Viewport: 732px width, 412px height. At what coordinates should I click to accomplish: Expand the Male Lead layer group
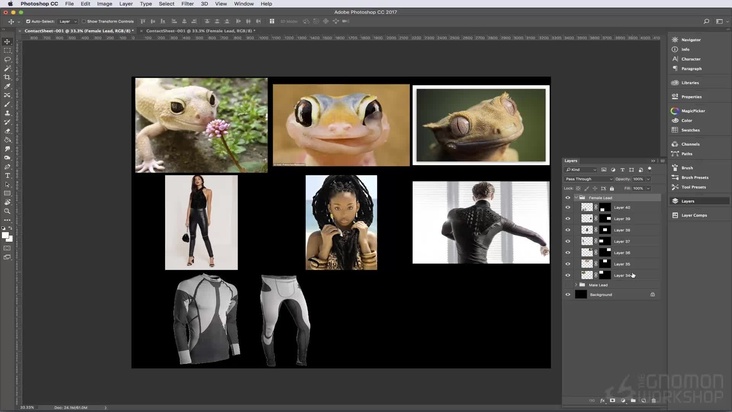pyautogui.click(x=574, y=285)
